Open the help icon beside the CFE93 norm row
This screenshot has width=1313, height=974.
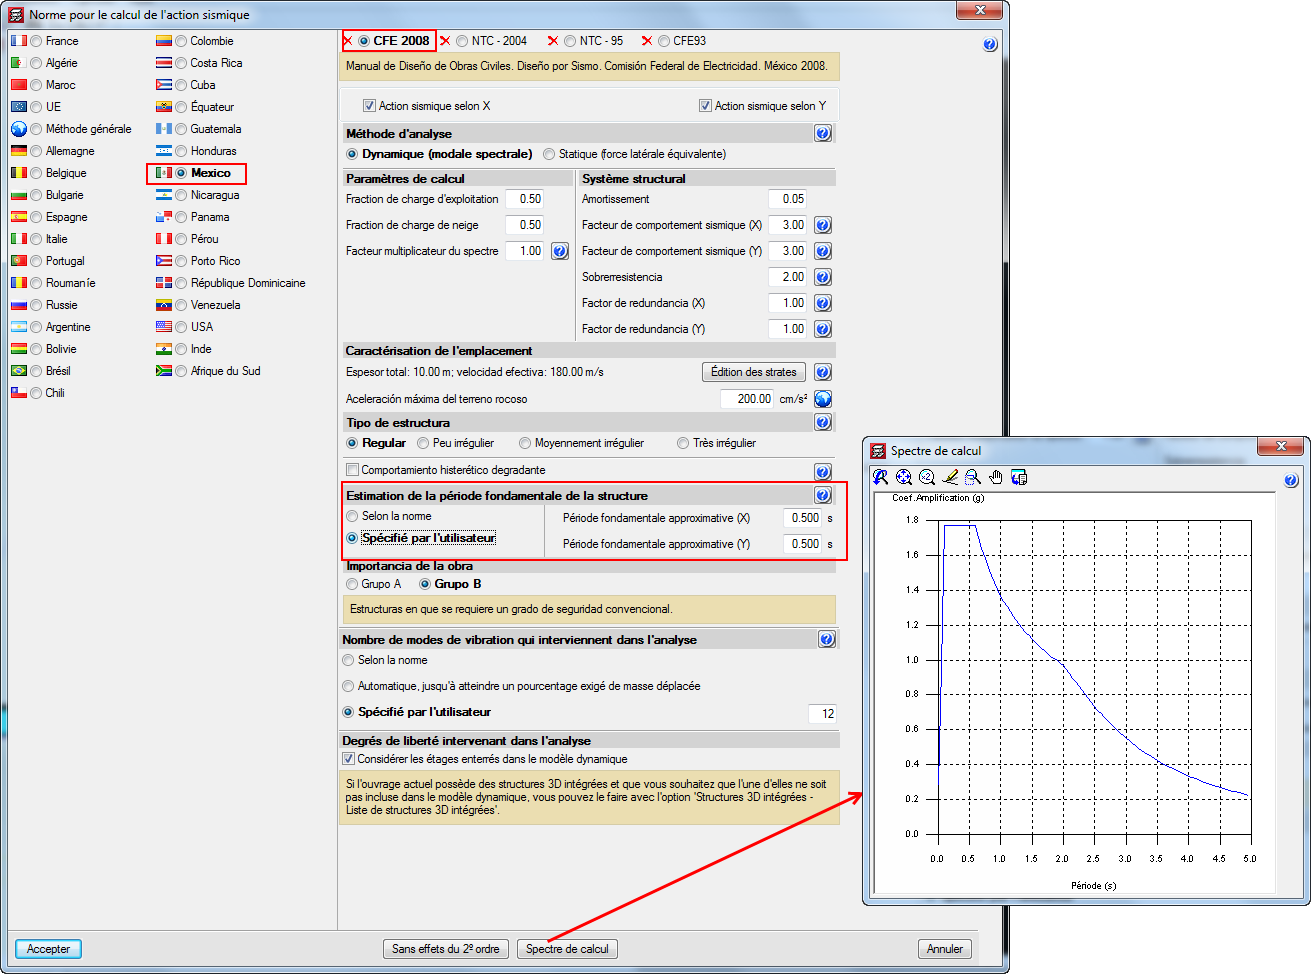coord(990,44)
